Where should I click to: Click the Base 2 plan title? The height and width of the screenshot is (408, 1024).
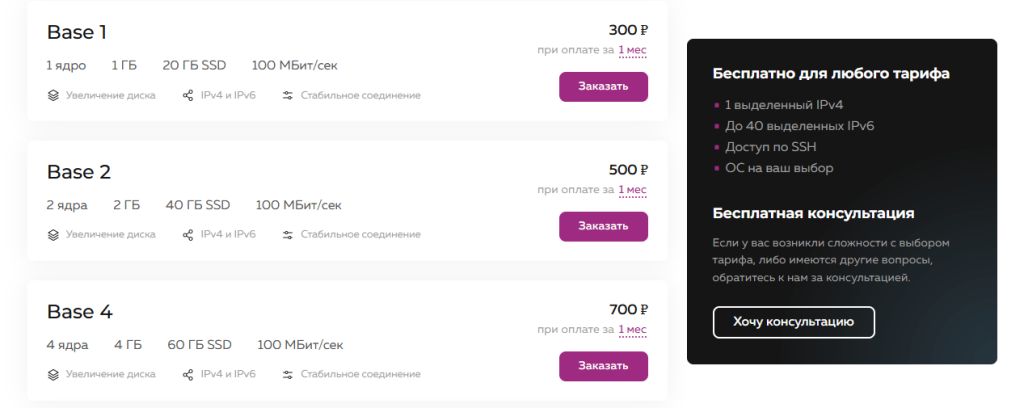(79, 172)
